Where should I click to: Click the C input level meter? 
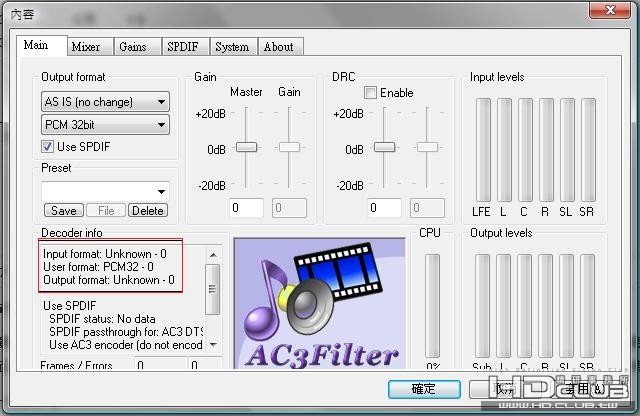(525, 150)
